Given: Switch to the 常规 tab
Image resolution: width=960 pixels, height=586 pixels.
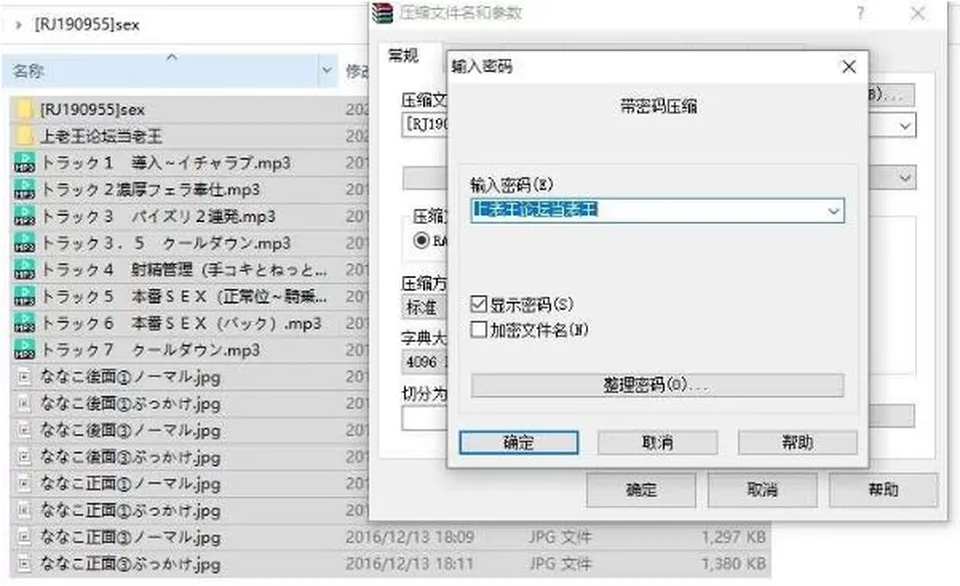Looking at the screenshot, I should [403, 56].
